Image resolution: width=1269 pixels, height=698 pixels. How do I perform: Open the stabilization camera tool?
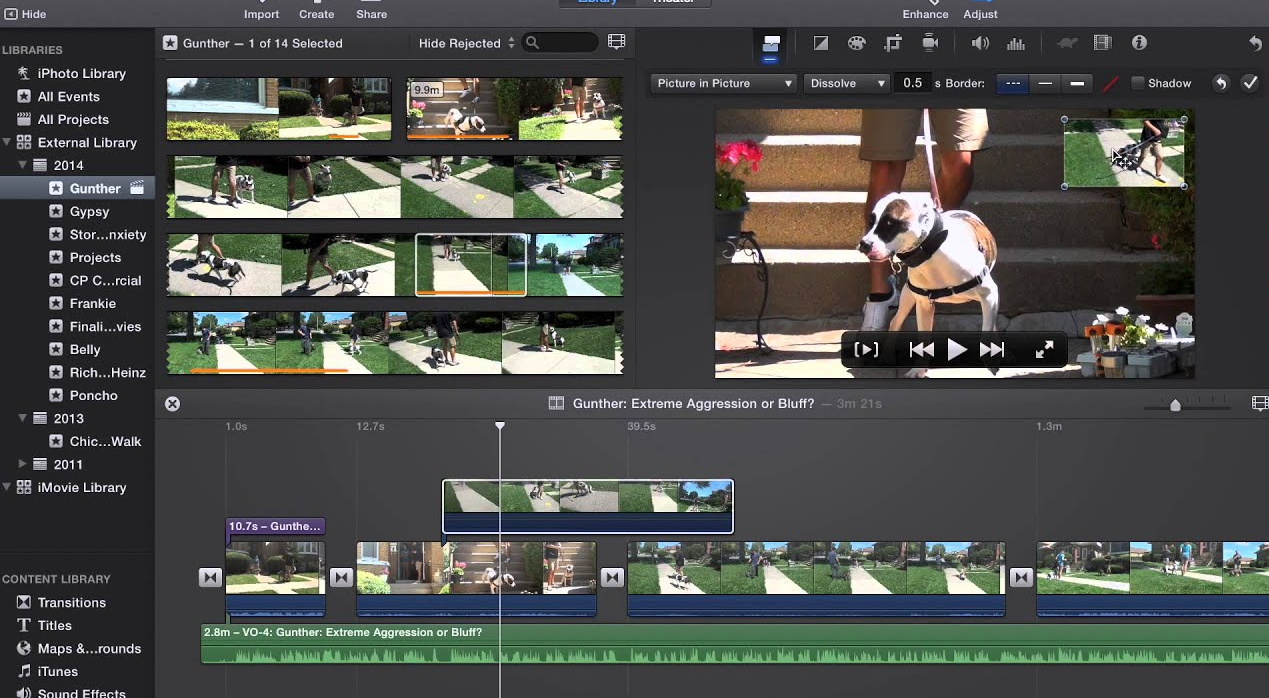(930, 43)
